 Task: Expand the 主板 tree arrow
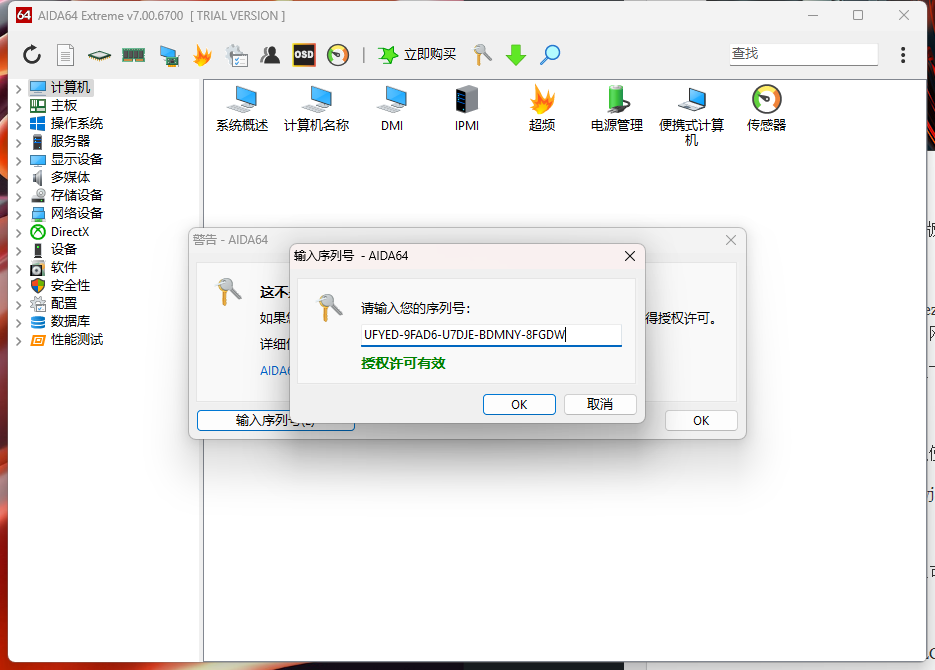click(18, 107)
